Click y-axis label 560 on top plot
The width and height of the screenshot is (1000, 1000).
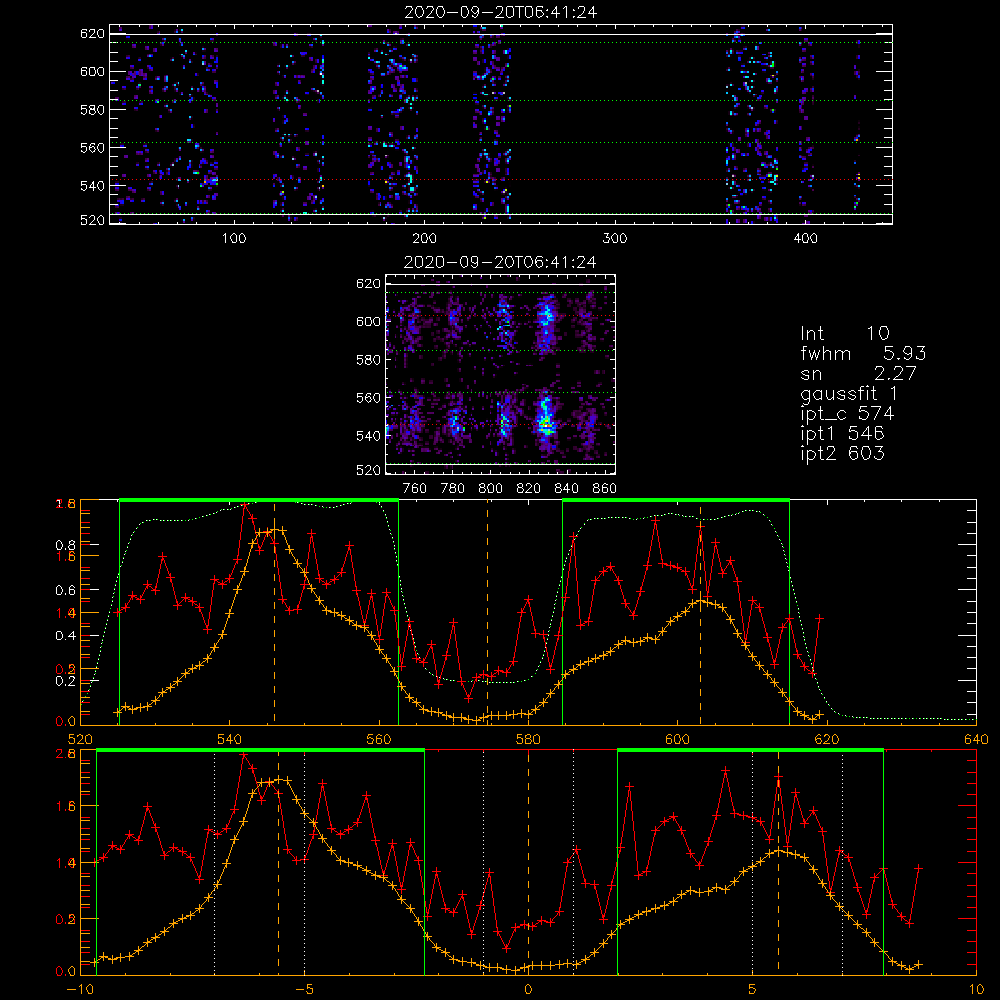pos(92,147)
